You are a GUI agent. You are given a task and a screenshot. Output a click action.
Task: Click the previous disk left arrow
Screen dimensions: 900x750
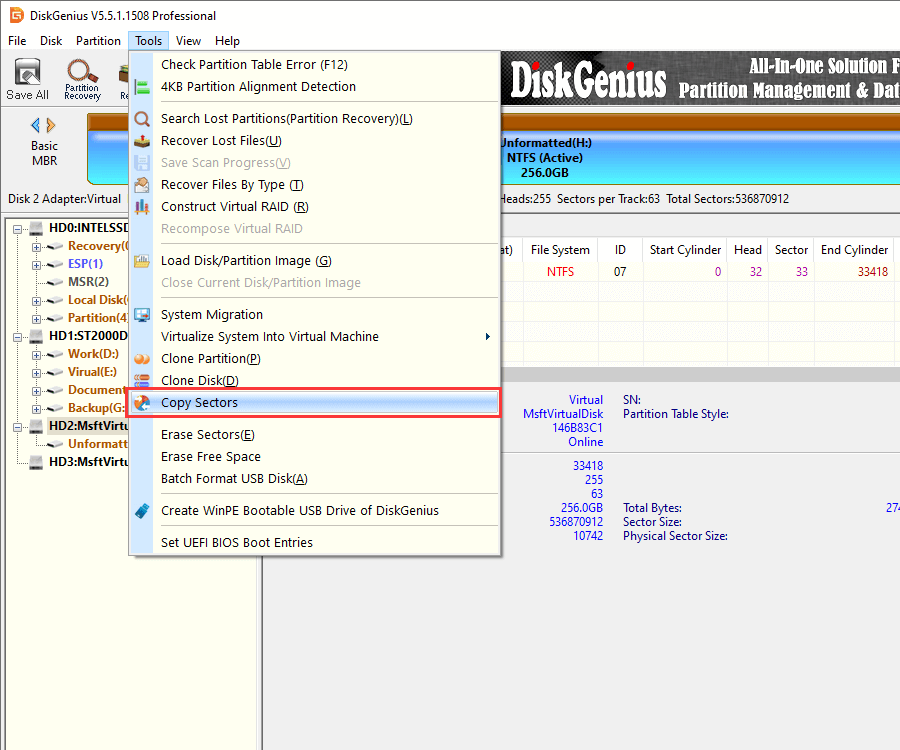[x=36, y=125]
